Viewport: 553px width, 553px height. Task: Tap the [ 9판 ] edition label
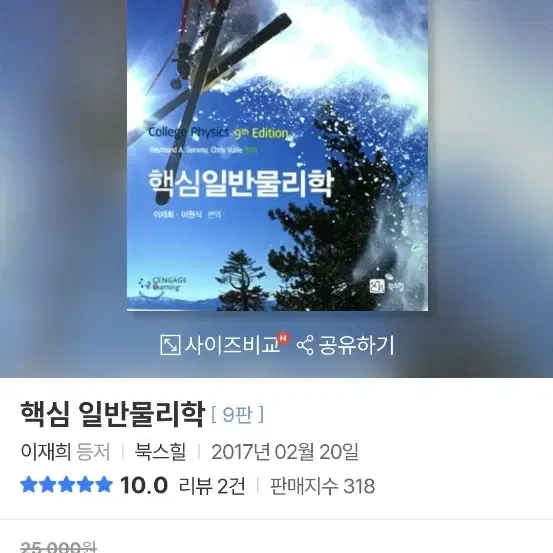237,415
